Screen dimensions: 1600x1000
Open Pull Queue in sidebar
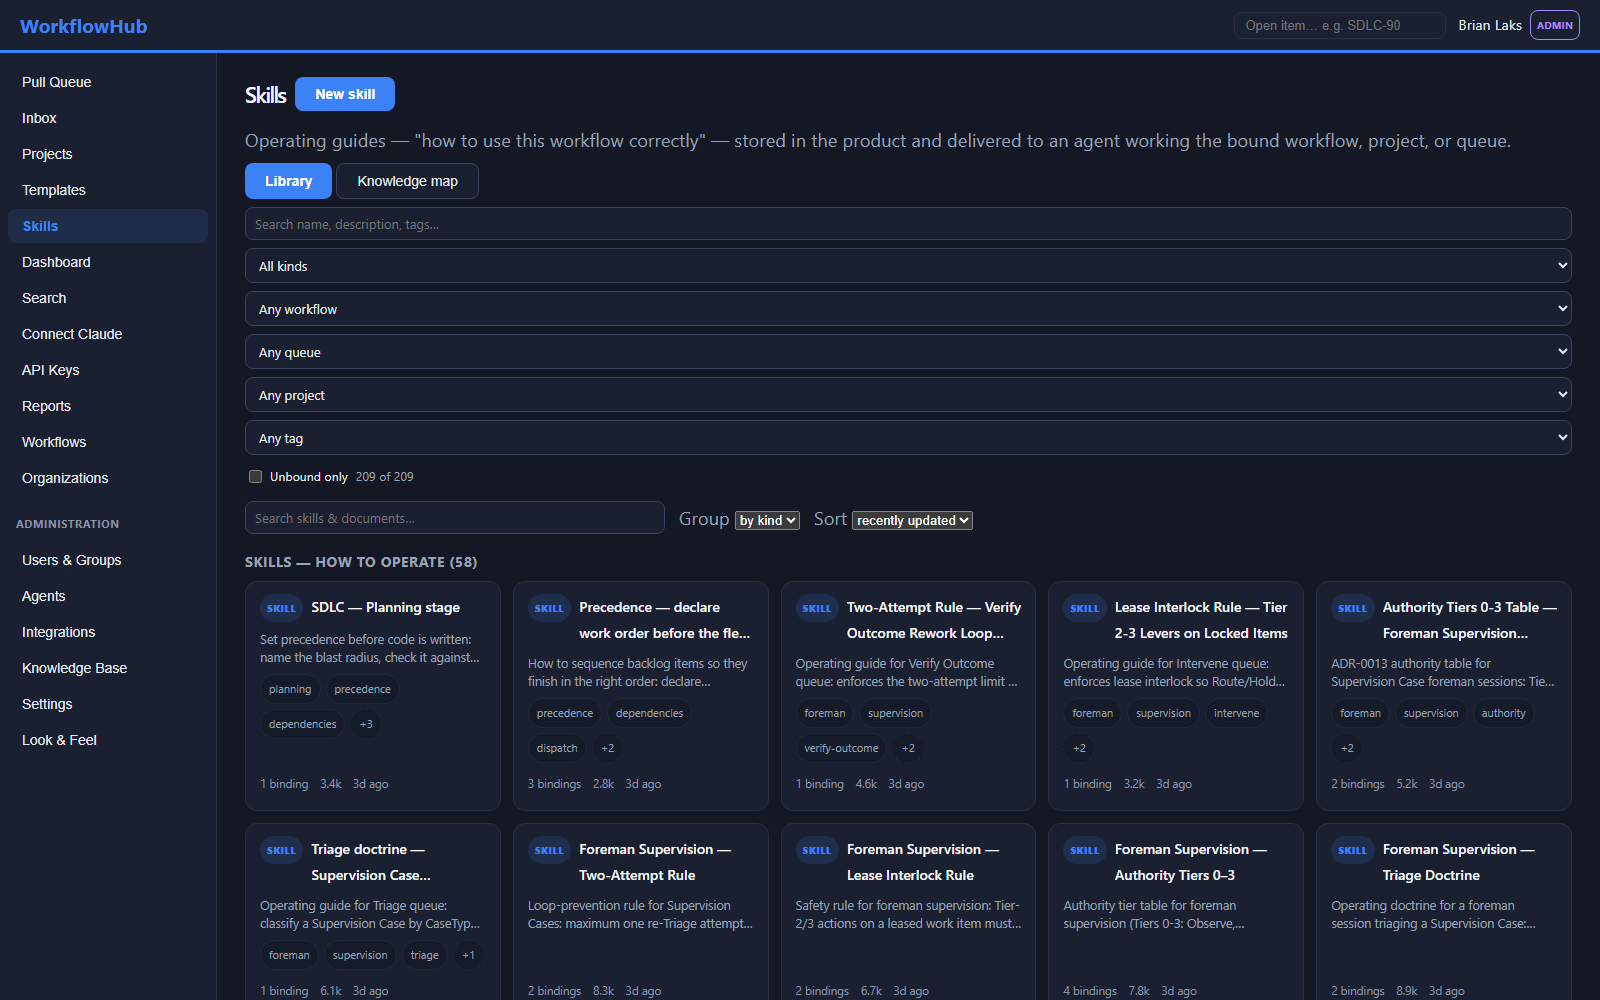(108, 82)
